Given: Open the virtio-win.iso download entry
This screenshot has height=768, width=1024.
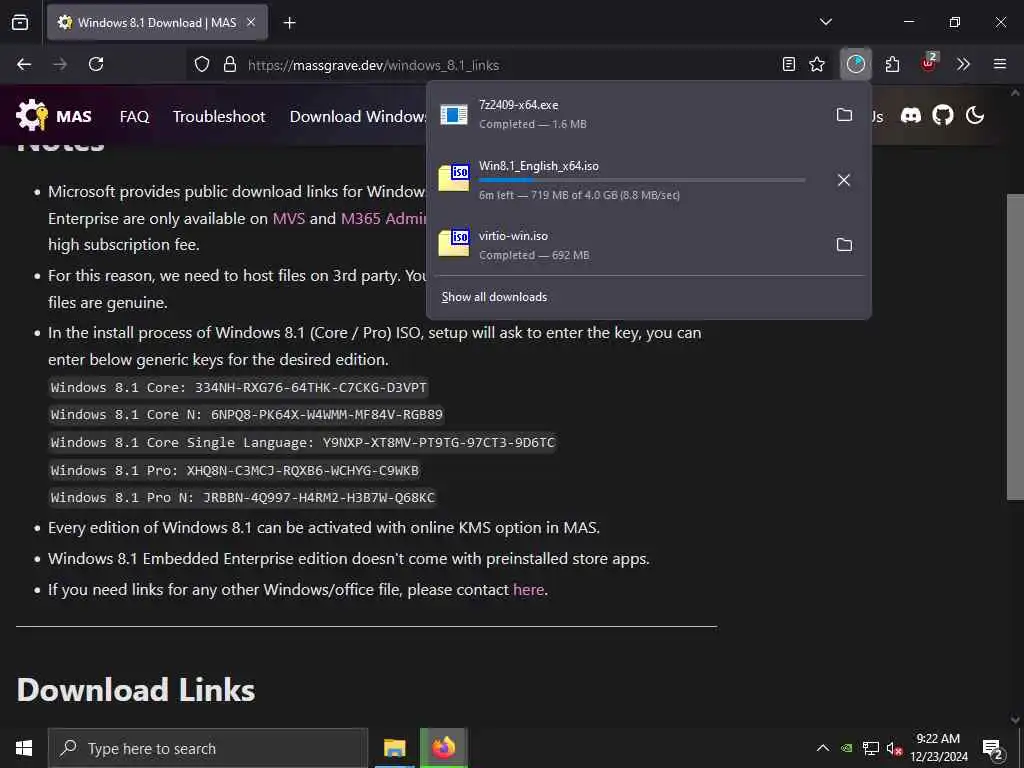Looking at the screenshot, I should pyautogui.click(x=627, y=244).
